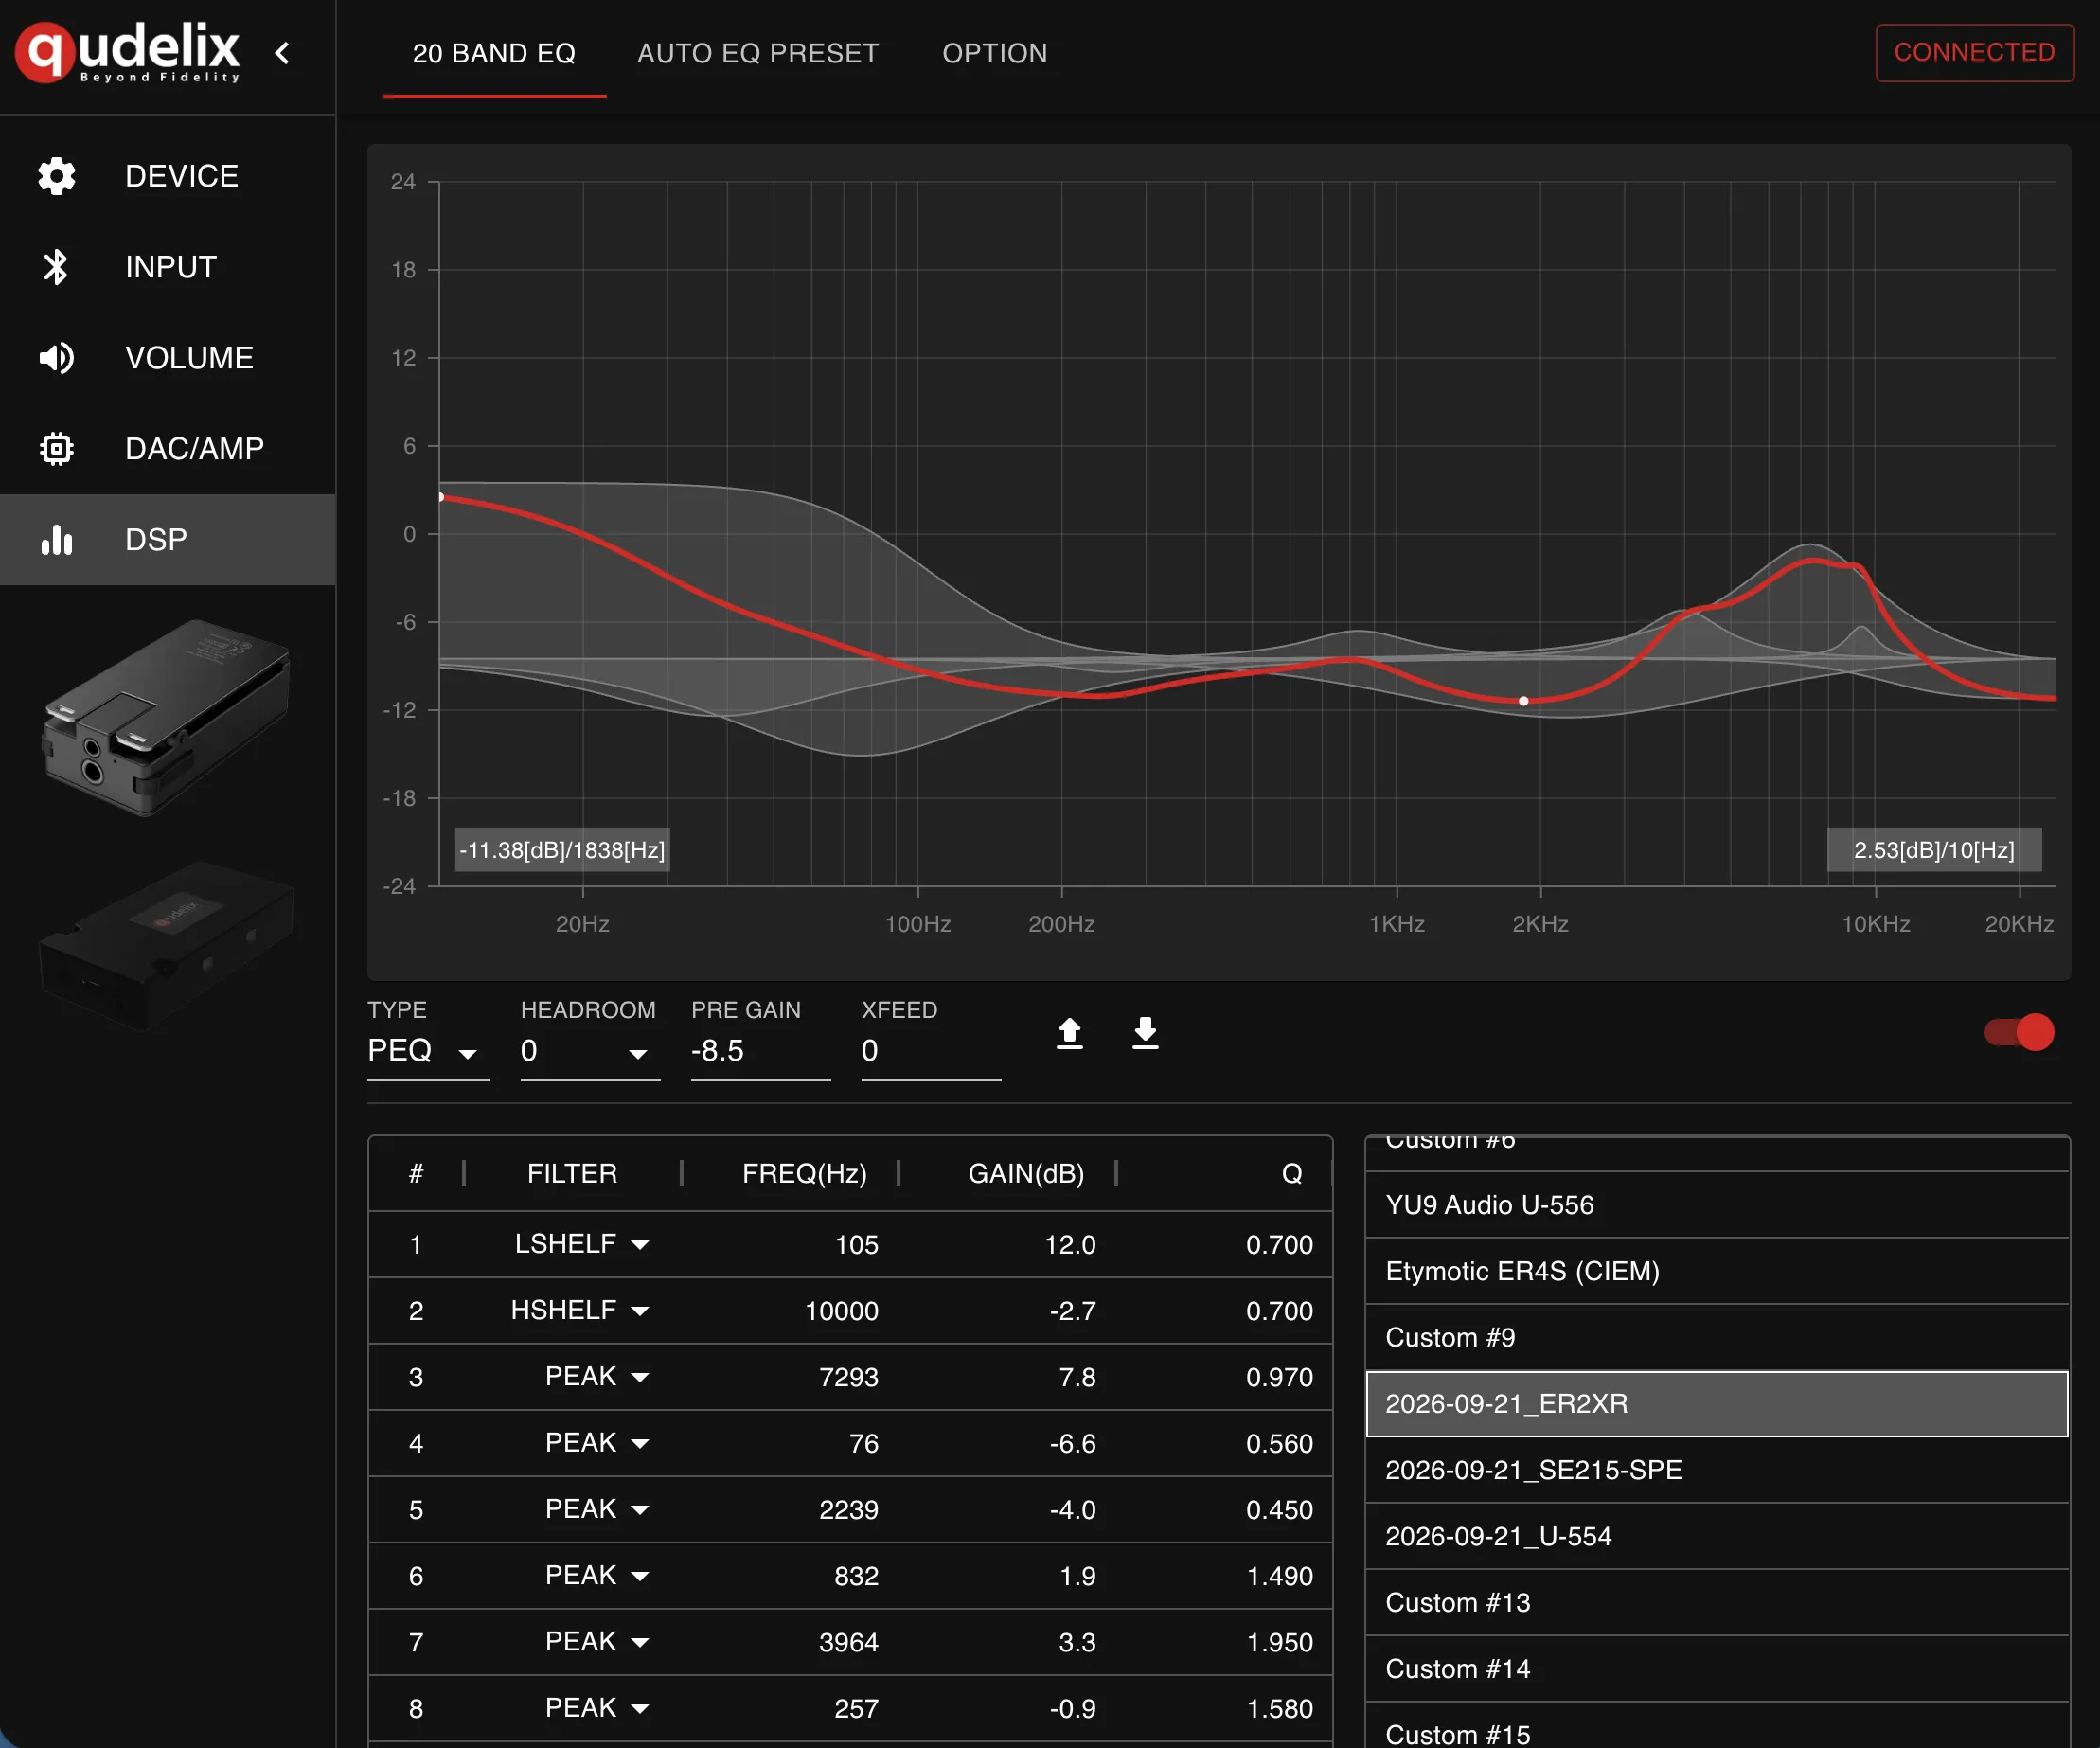Click band 5 Q value 0.450

pos(1280,1510)
